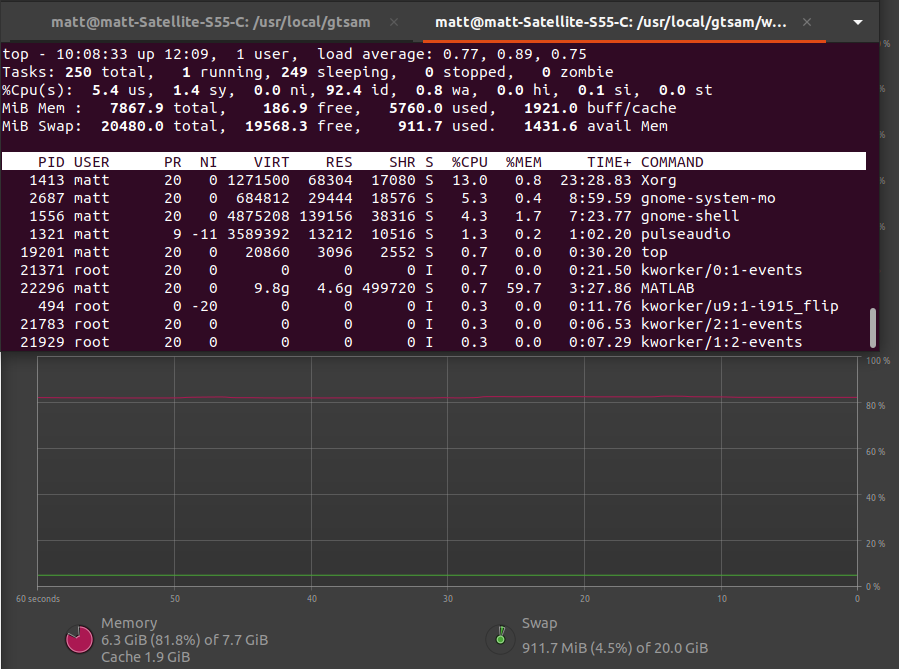This screenshot has height=669, width=899.
Task: Click the kworker/1:2-events command
Action: [x=721, y=342]
